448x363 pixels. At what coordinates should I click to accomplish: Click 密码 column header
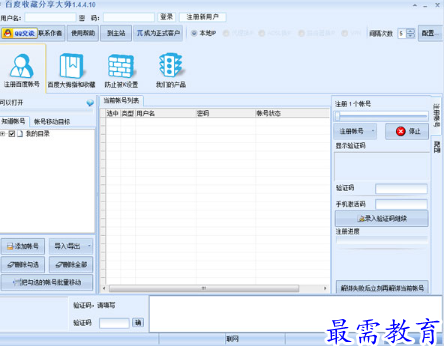pyautogui.click(x=226, y=114)
